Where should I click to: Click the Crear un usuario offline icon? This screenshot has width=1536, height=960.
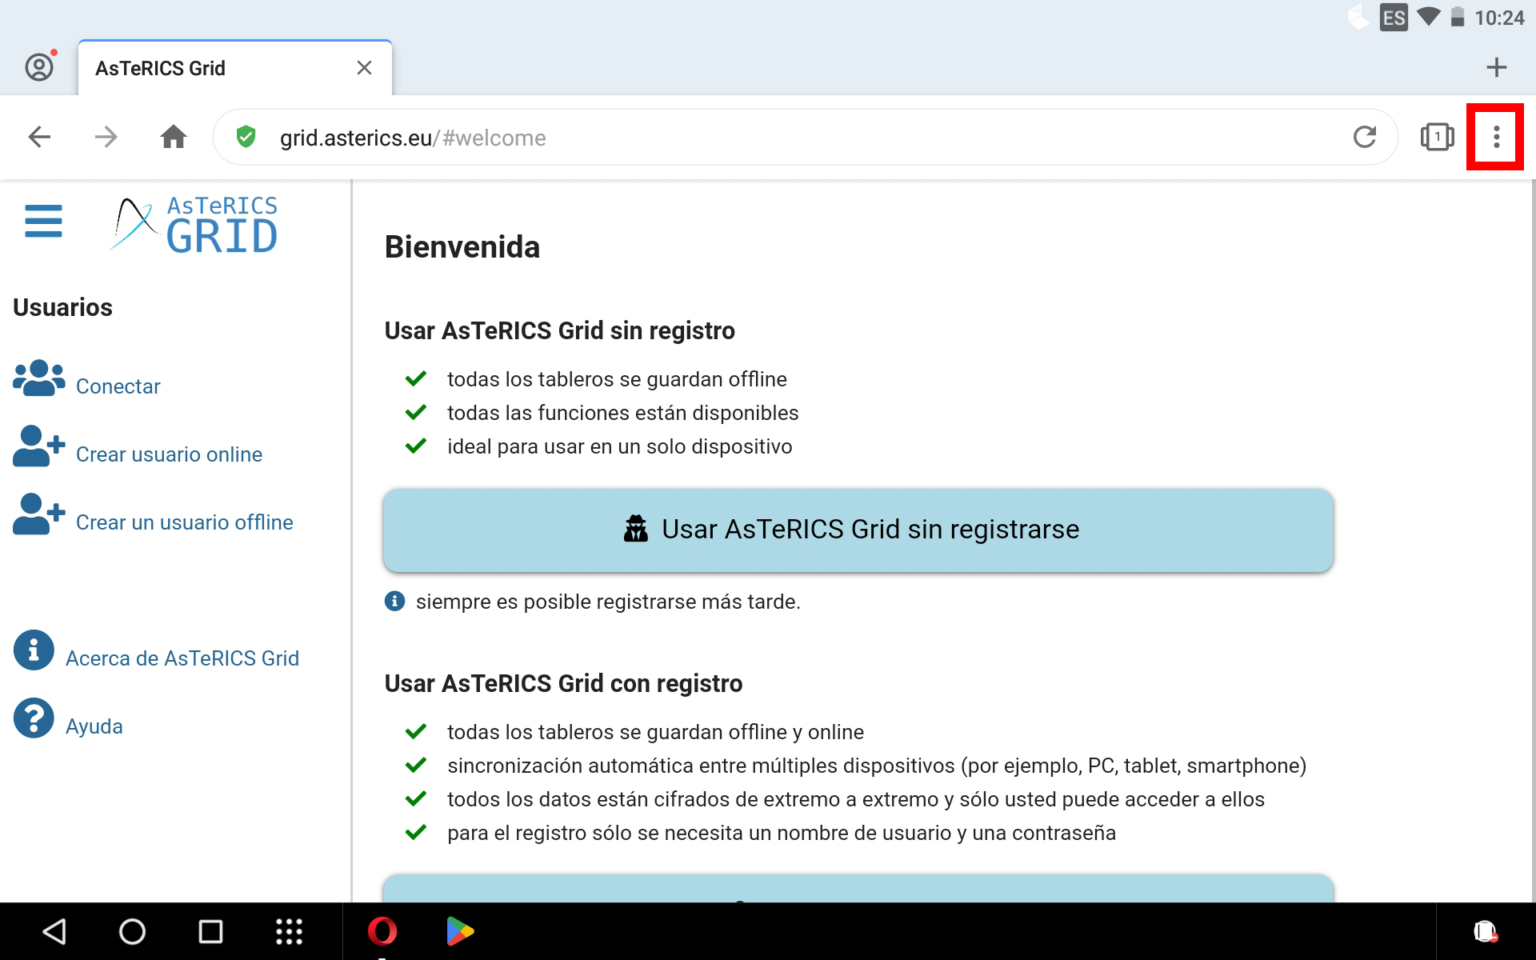point(38,515)
